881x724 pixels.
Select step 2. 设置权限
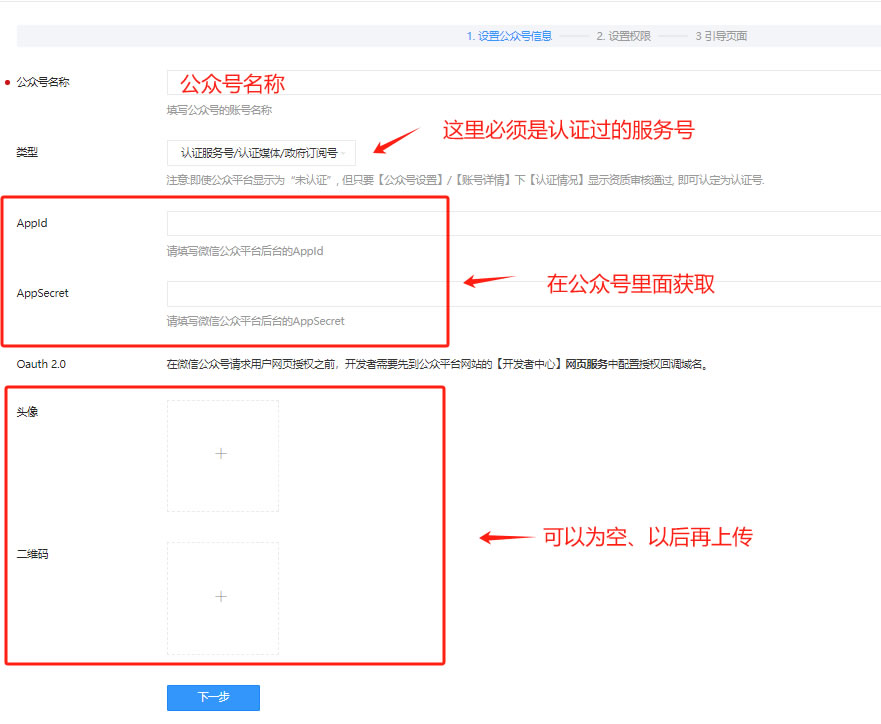624,36
